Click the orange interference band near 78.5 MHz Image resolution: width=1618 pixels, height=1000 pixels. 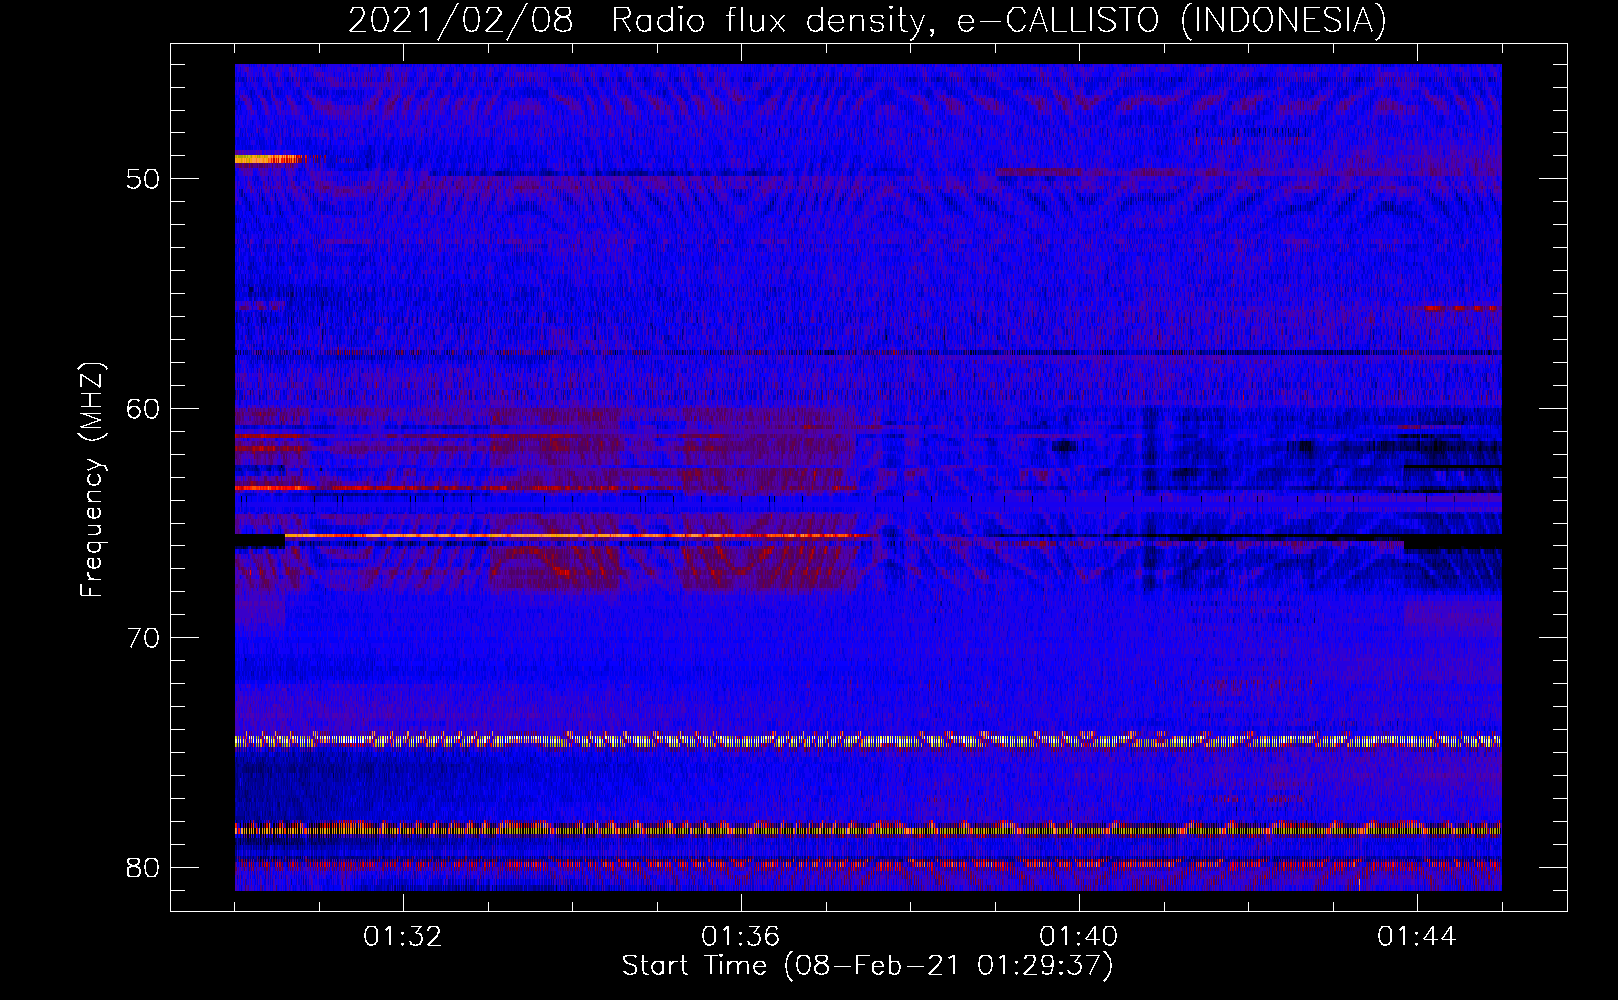pyautogui.click(x=868, y=829)
